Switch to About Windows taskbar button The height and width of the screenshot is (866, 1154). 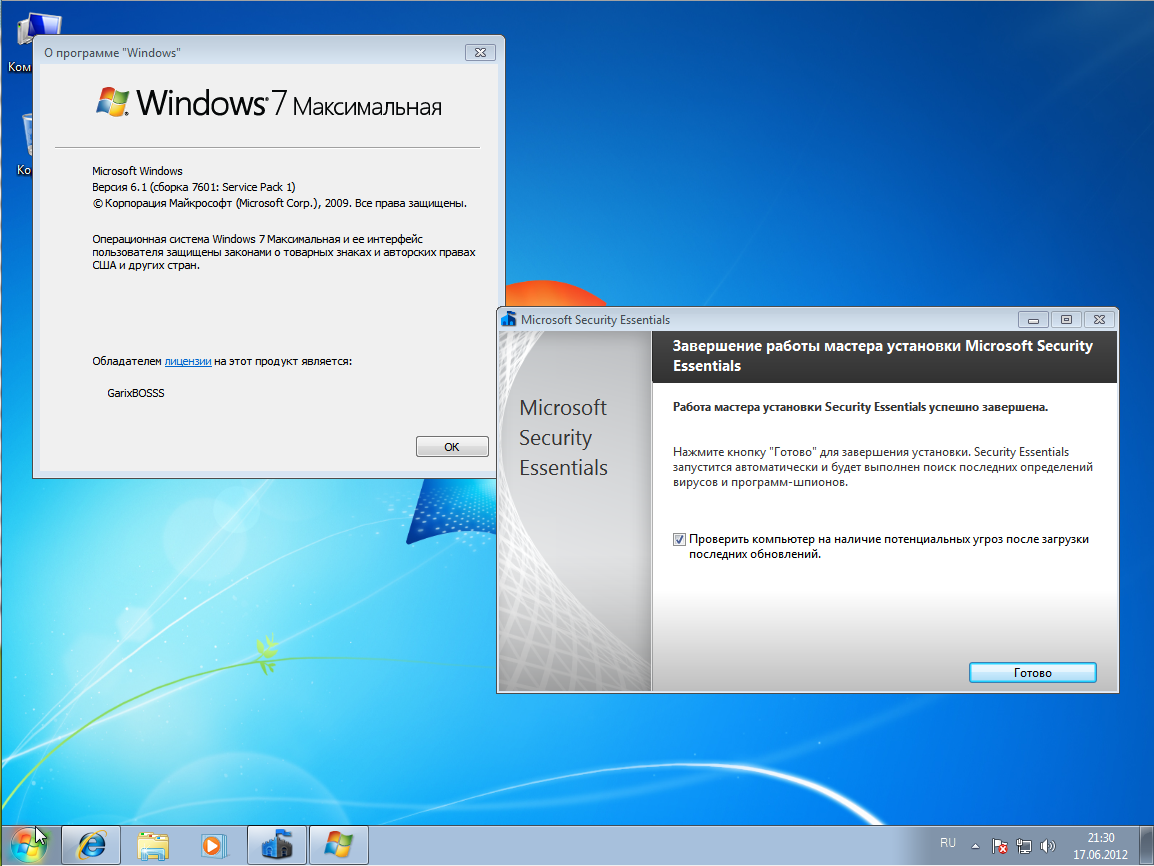(x=339, y=845)
